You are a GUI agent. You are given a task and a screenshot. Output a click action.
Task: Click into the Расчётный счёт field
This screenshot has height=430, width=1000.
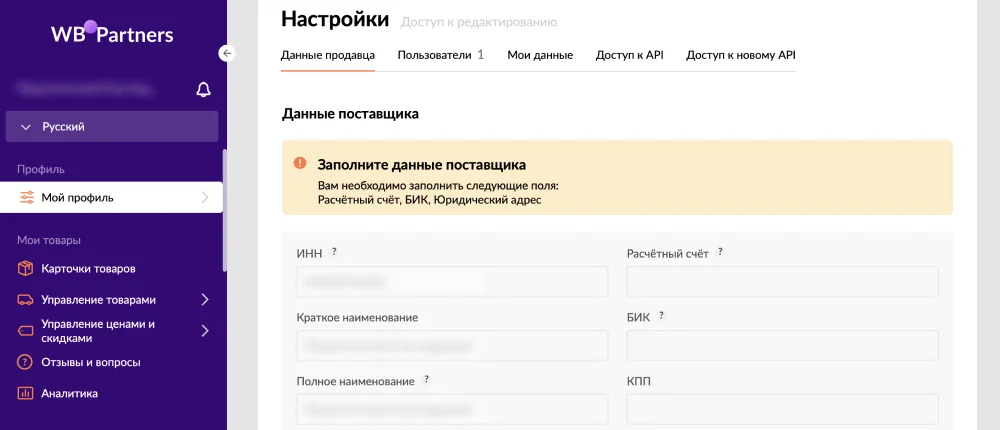click(782, 282)
